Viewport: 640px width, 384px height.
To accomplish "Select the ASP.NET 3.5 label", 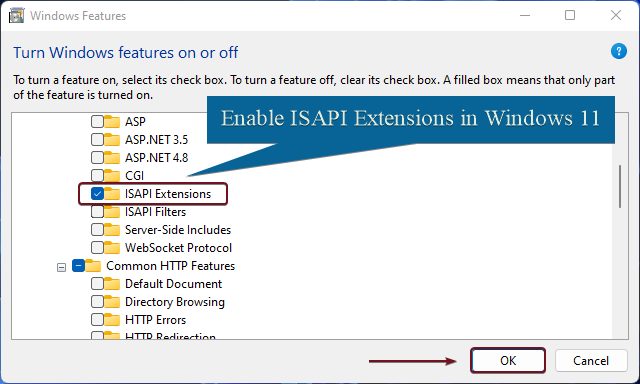I will tap(156, 140).
